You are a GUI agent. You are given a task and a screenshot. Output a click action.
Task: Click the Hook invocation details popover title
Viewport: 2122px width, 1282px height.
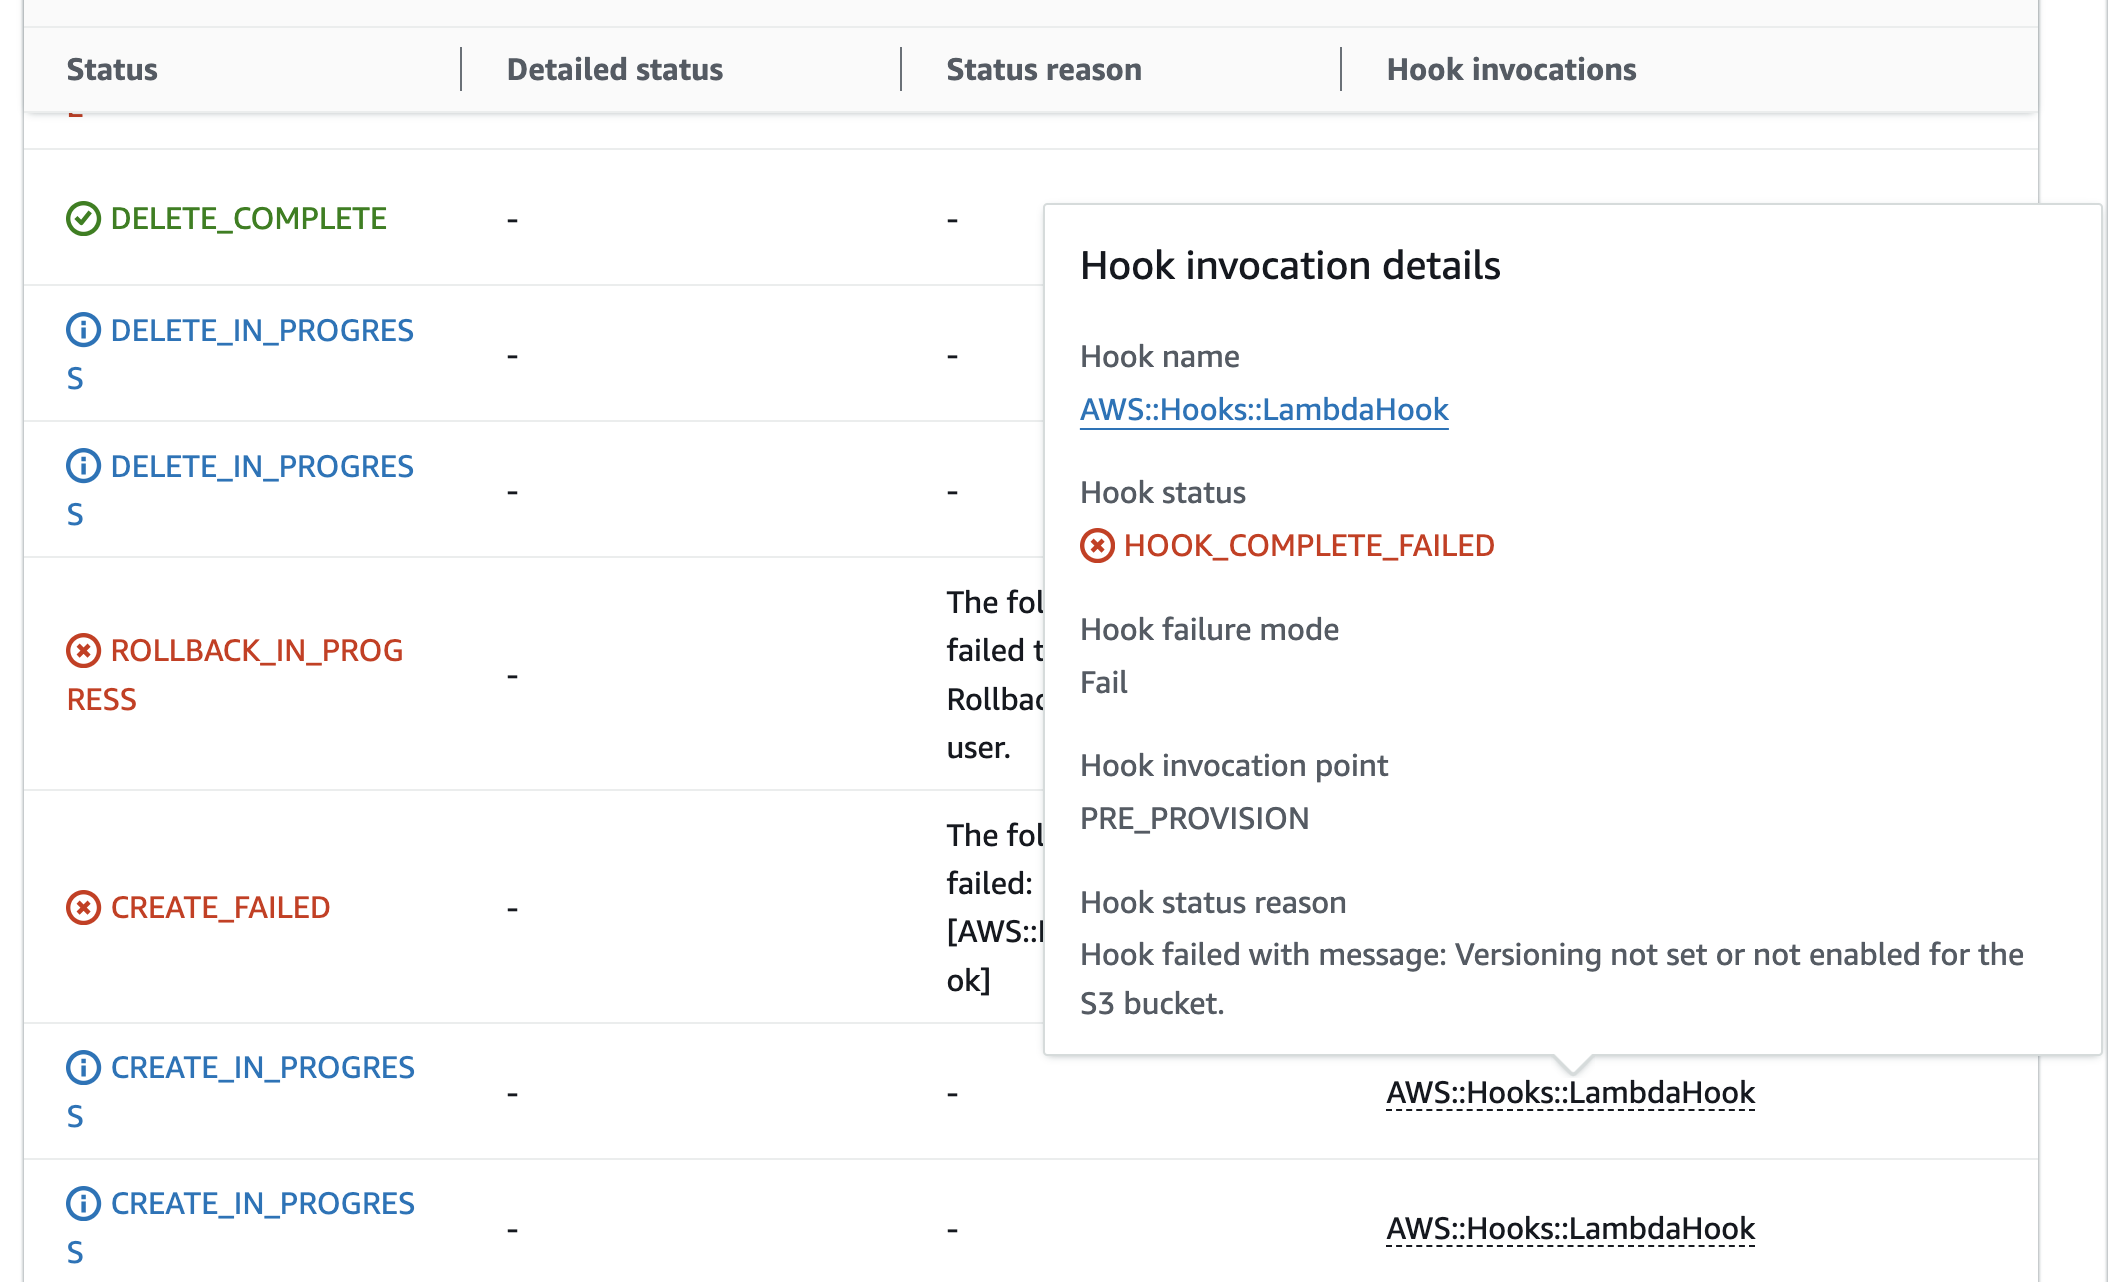[x=1290, y=265]
